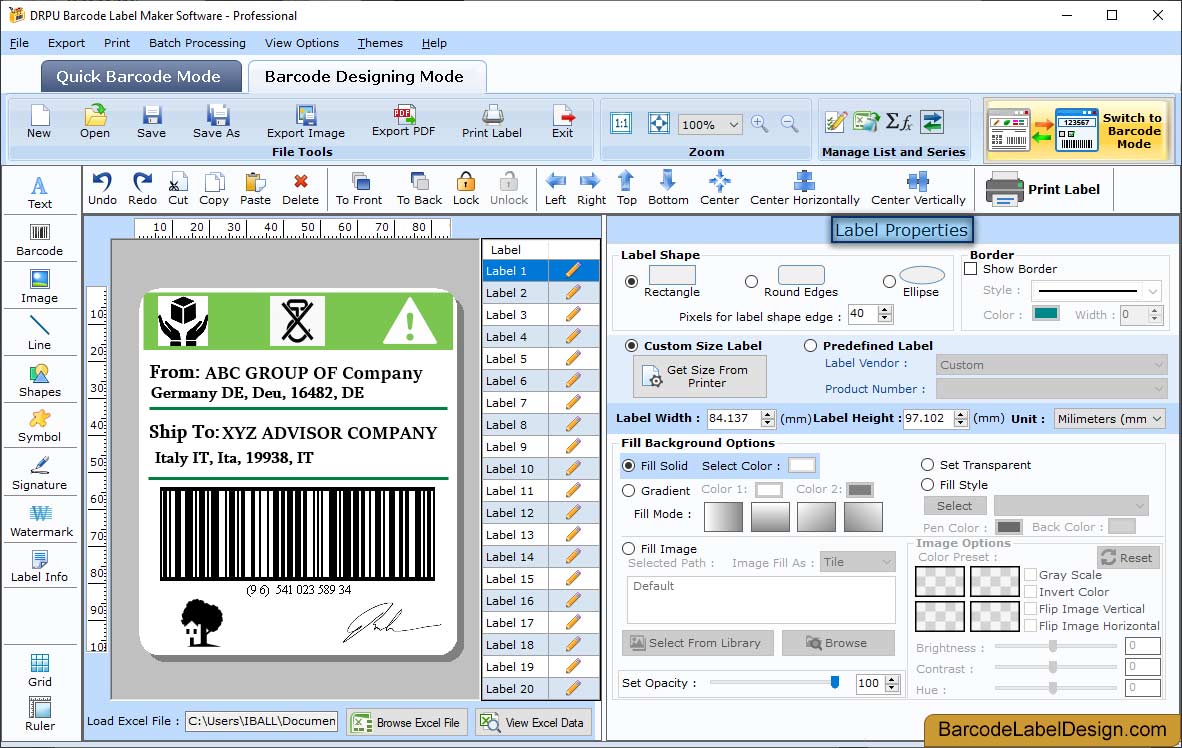Open the Label Vendor dropdown
The image size is (1182, 748).
click(x=1052, y=365)
